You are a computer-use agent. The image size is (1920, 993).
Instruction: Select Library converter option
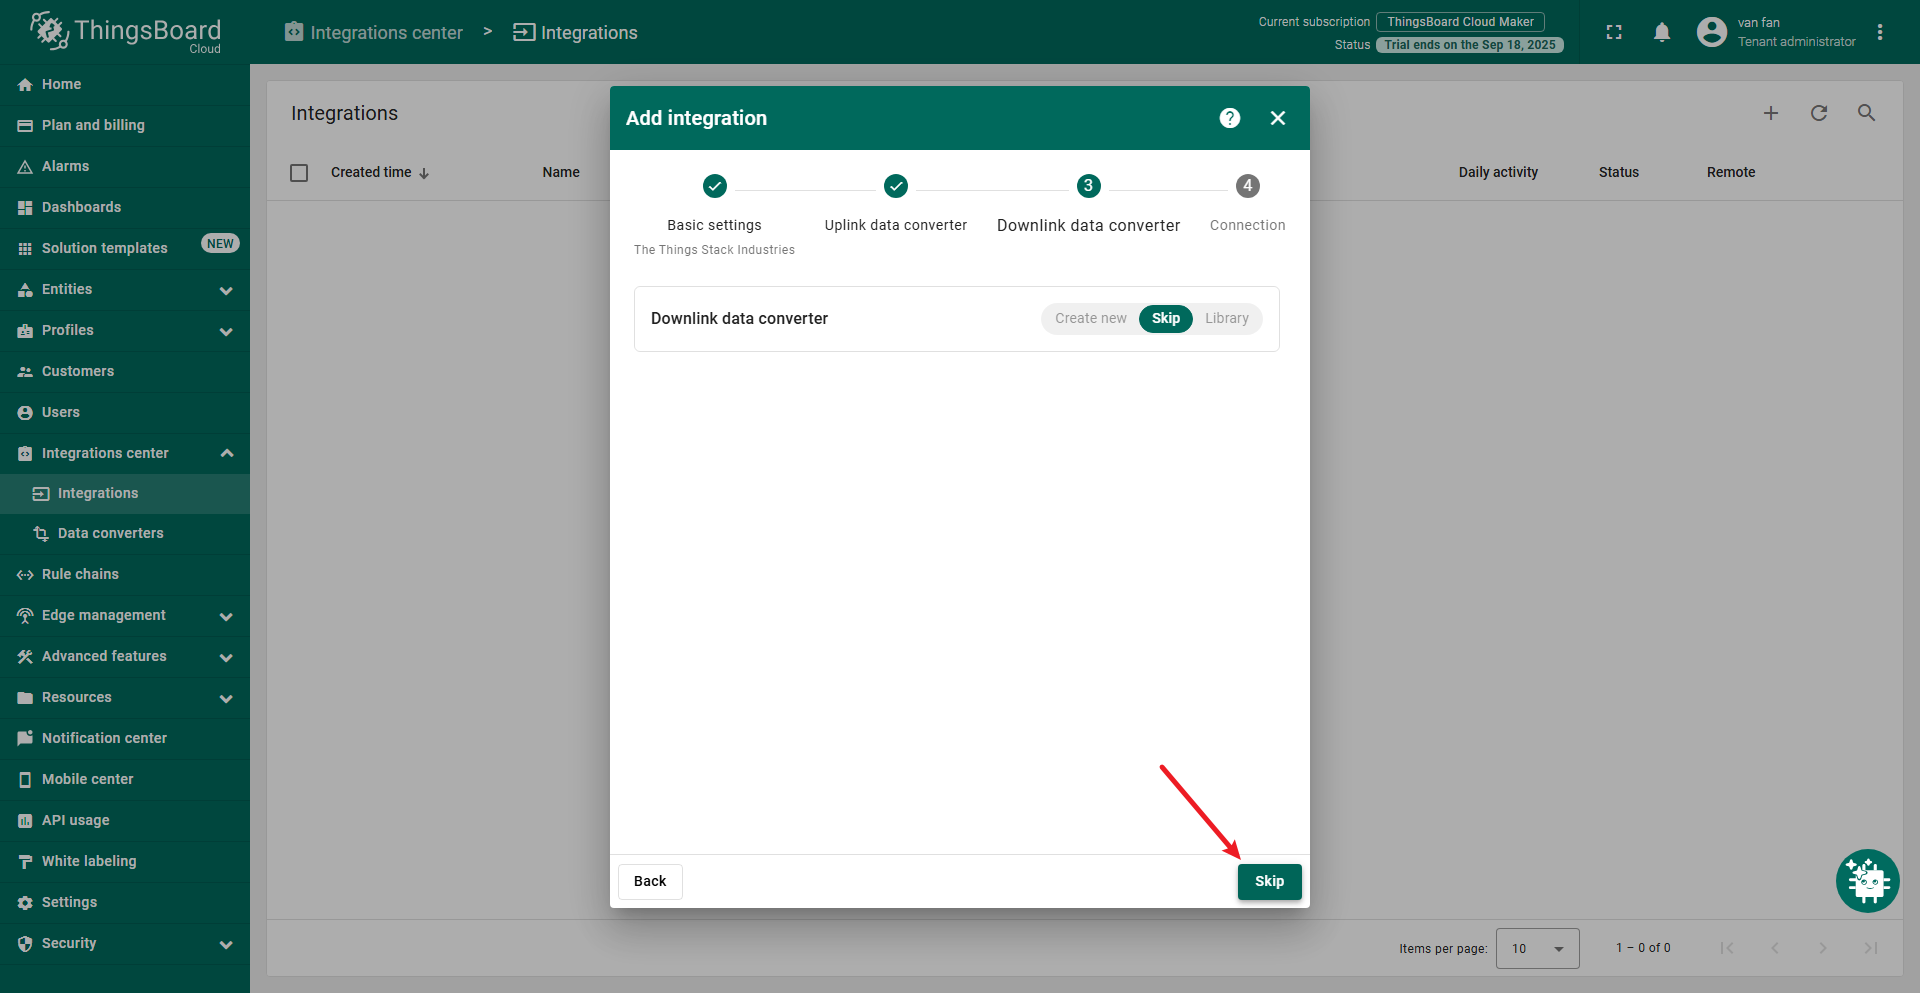pos(1227,318)
